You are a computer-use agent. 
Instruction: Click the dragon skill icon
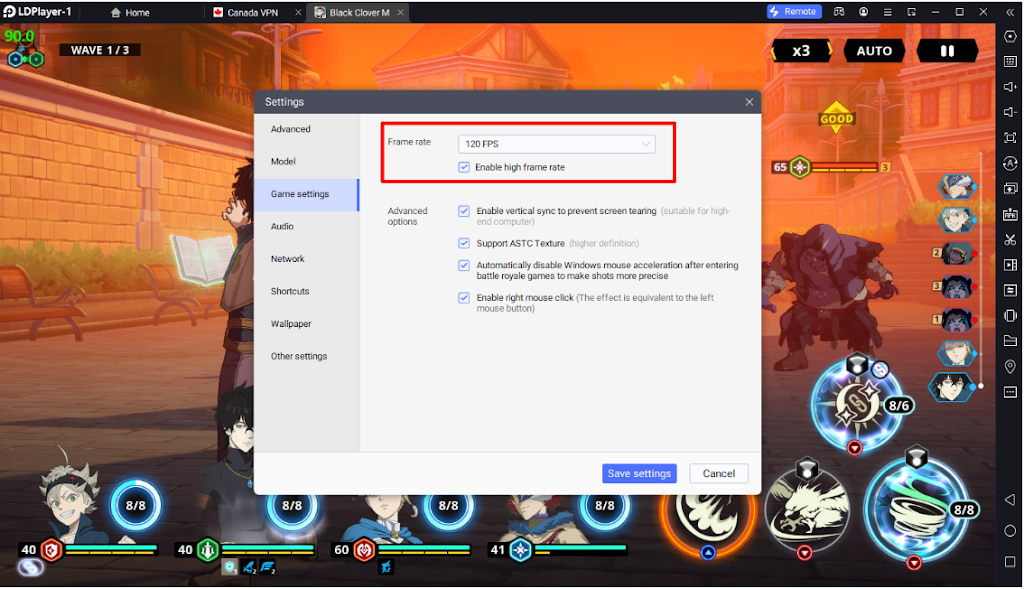click(x=807, y=509)
